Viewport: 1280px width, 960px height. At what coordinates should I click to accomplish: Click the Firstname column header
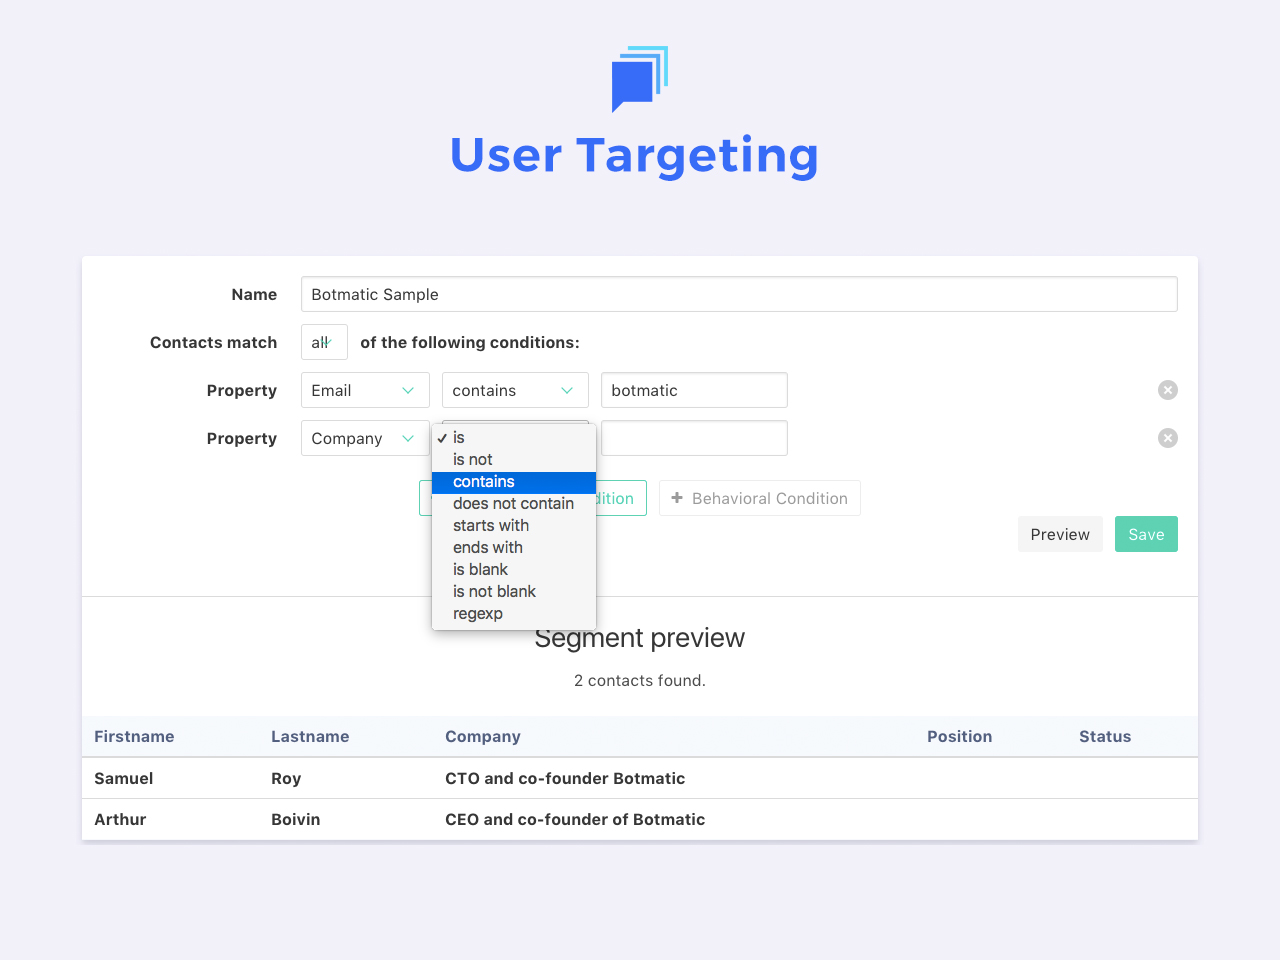[134, 736]
